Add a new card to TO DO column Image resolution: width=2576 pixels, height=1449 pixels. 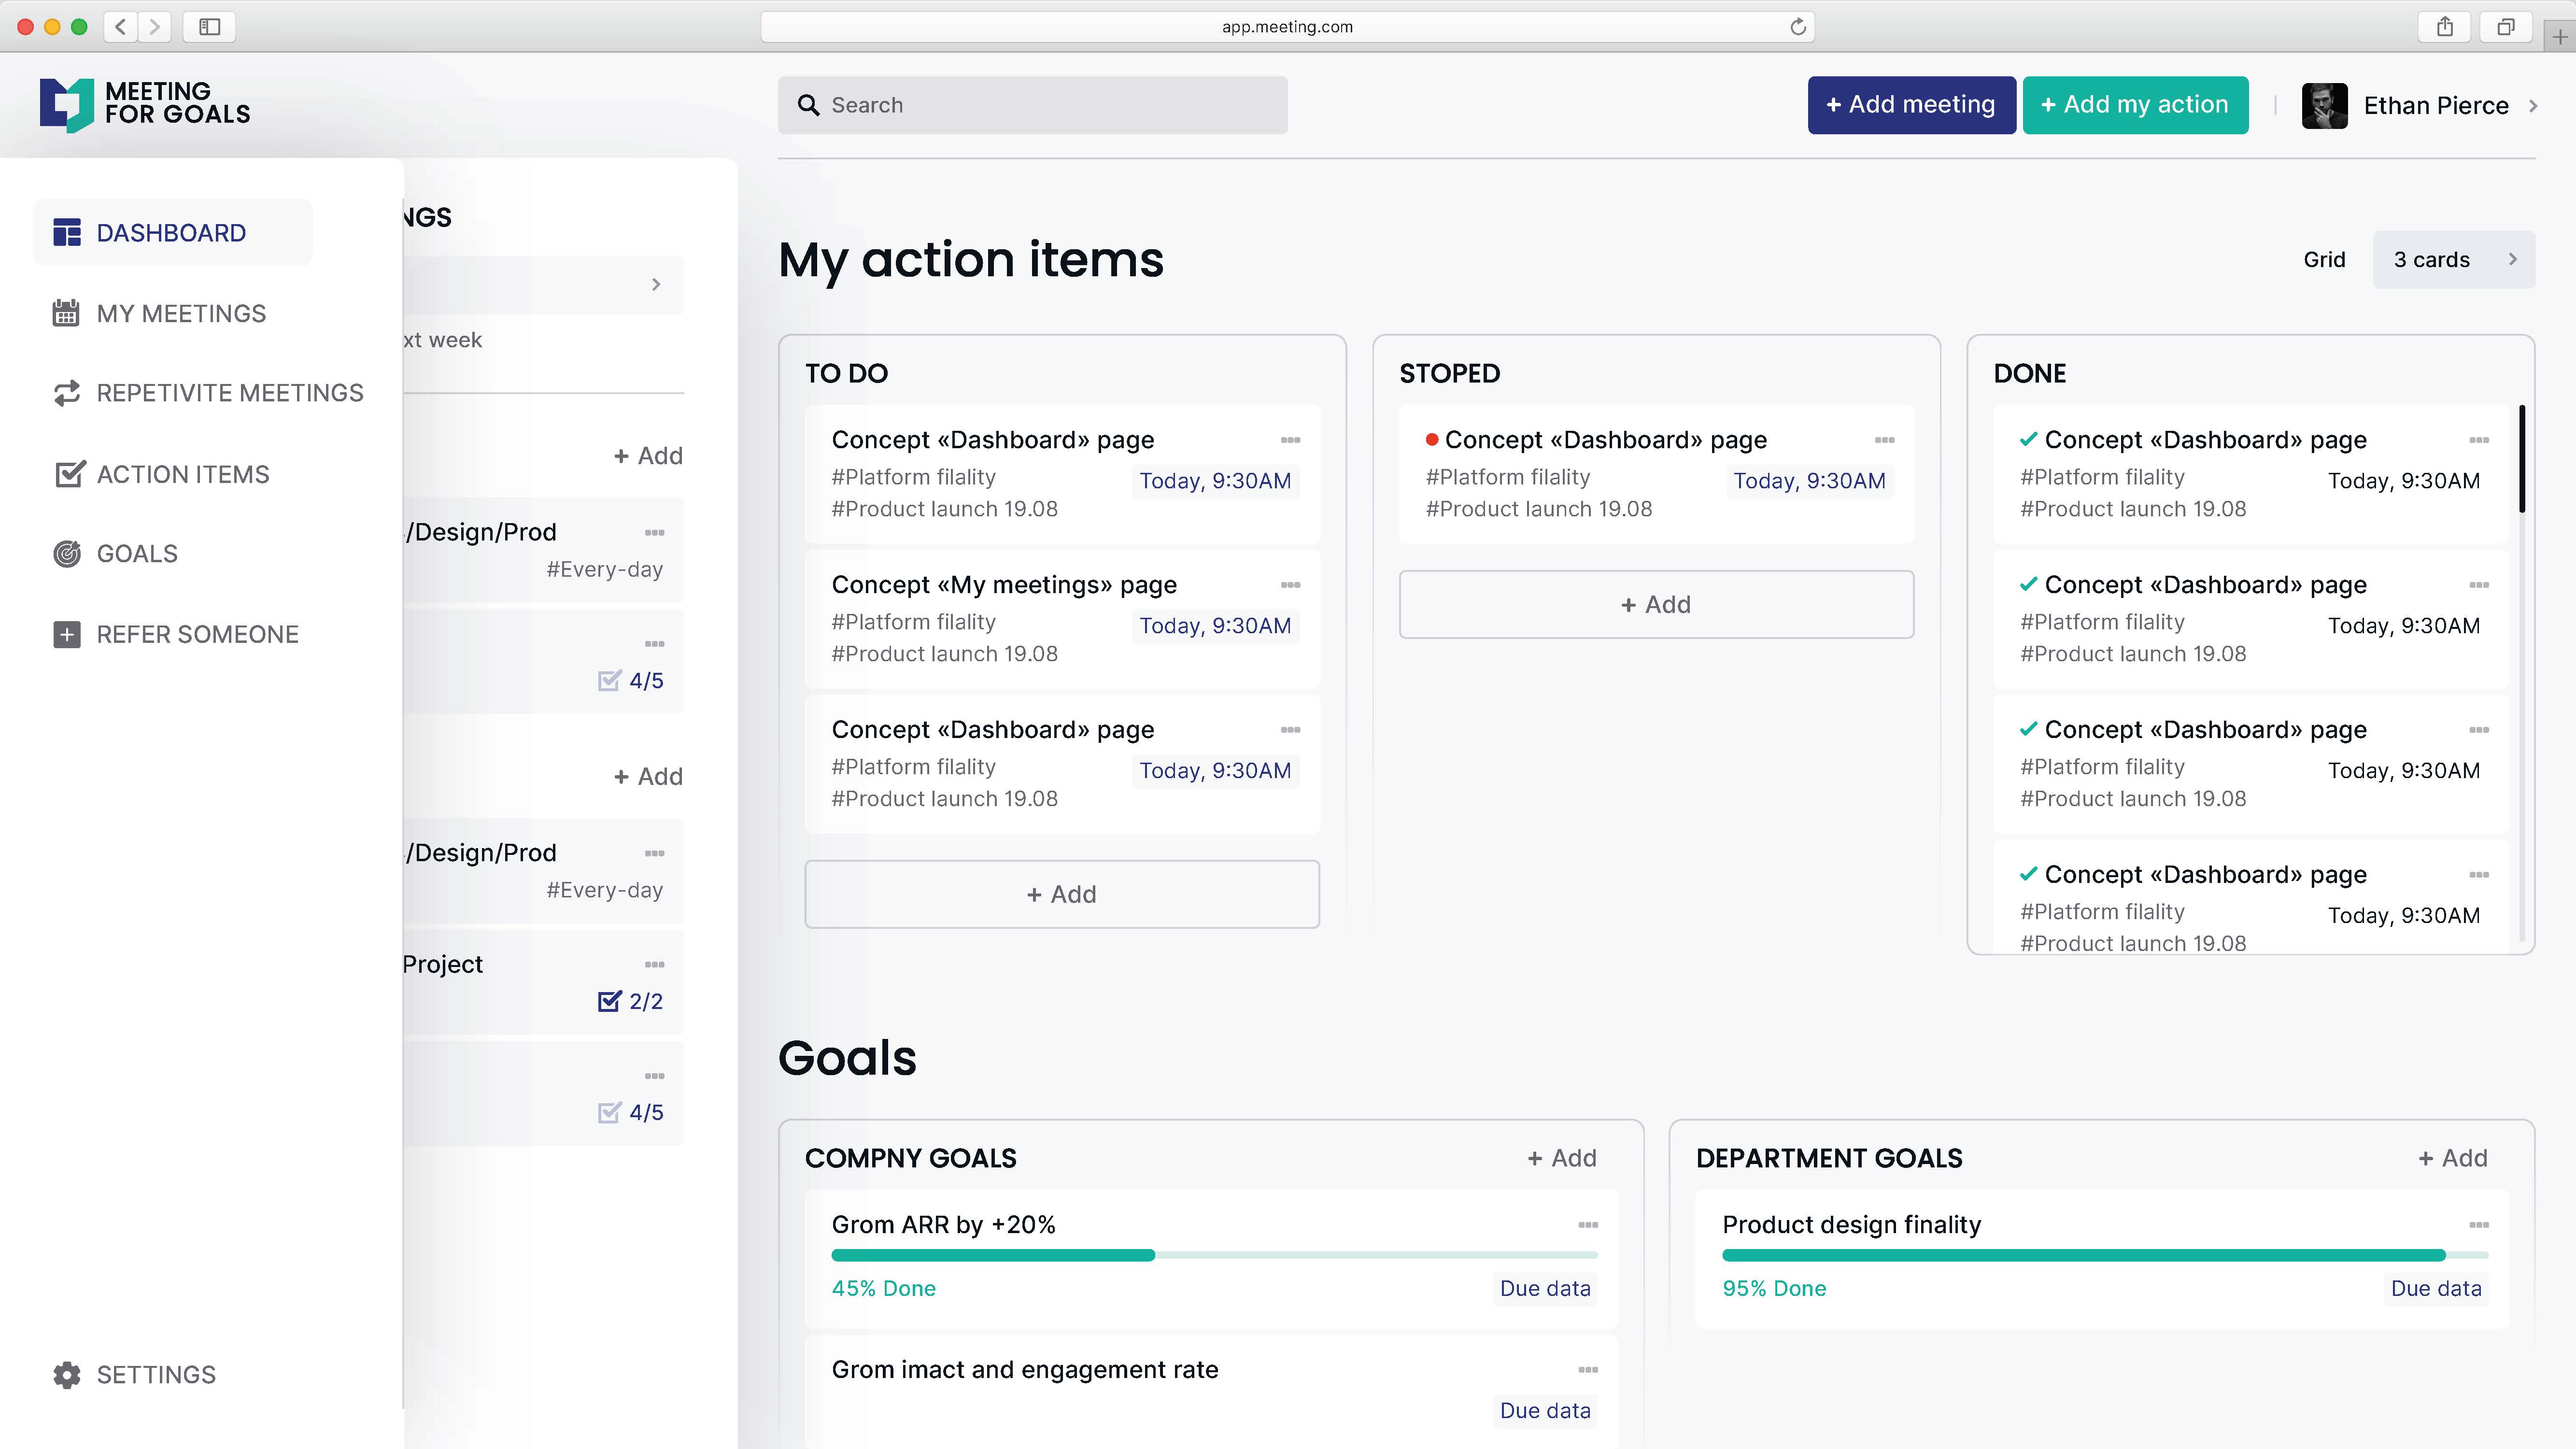(1062, 894)
